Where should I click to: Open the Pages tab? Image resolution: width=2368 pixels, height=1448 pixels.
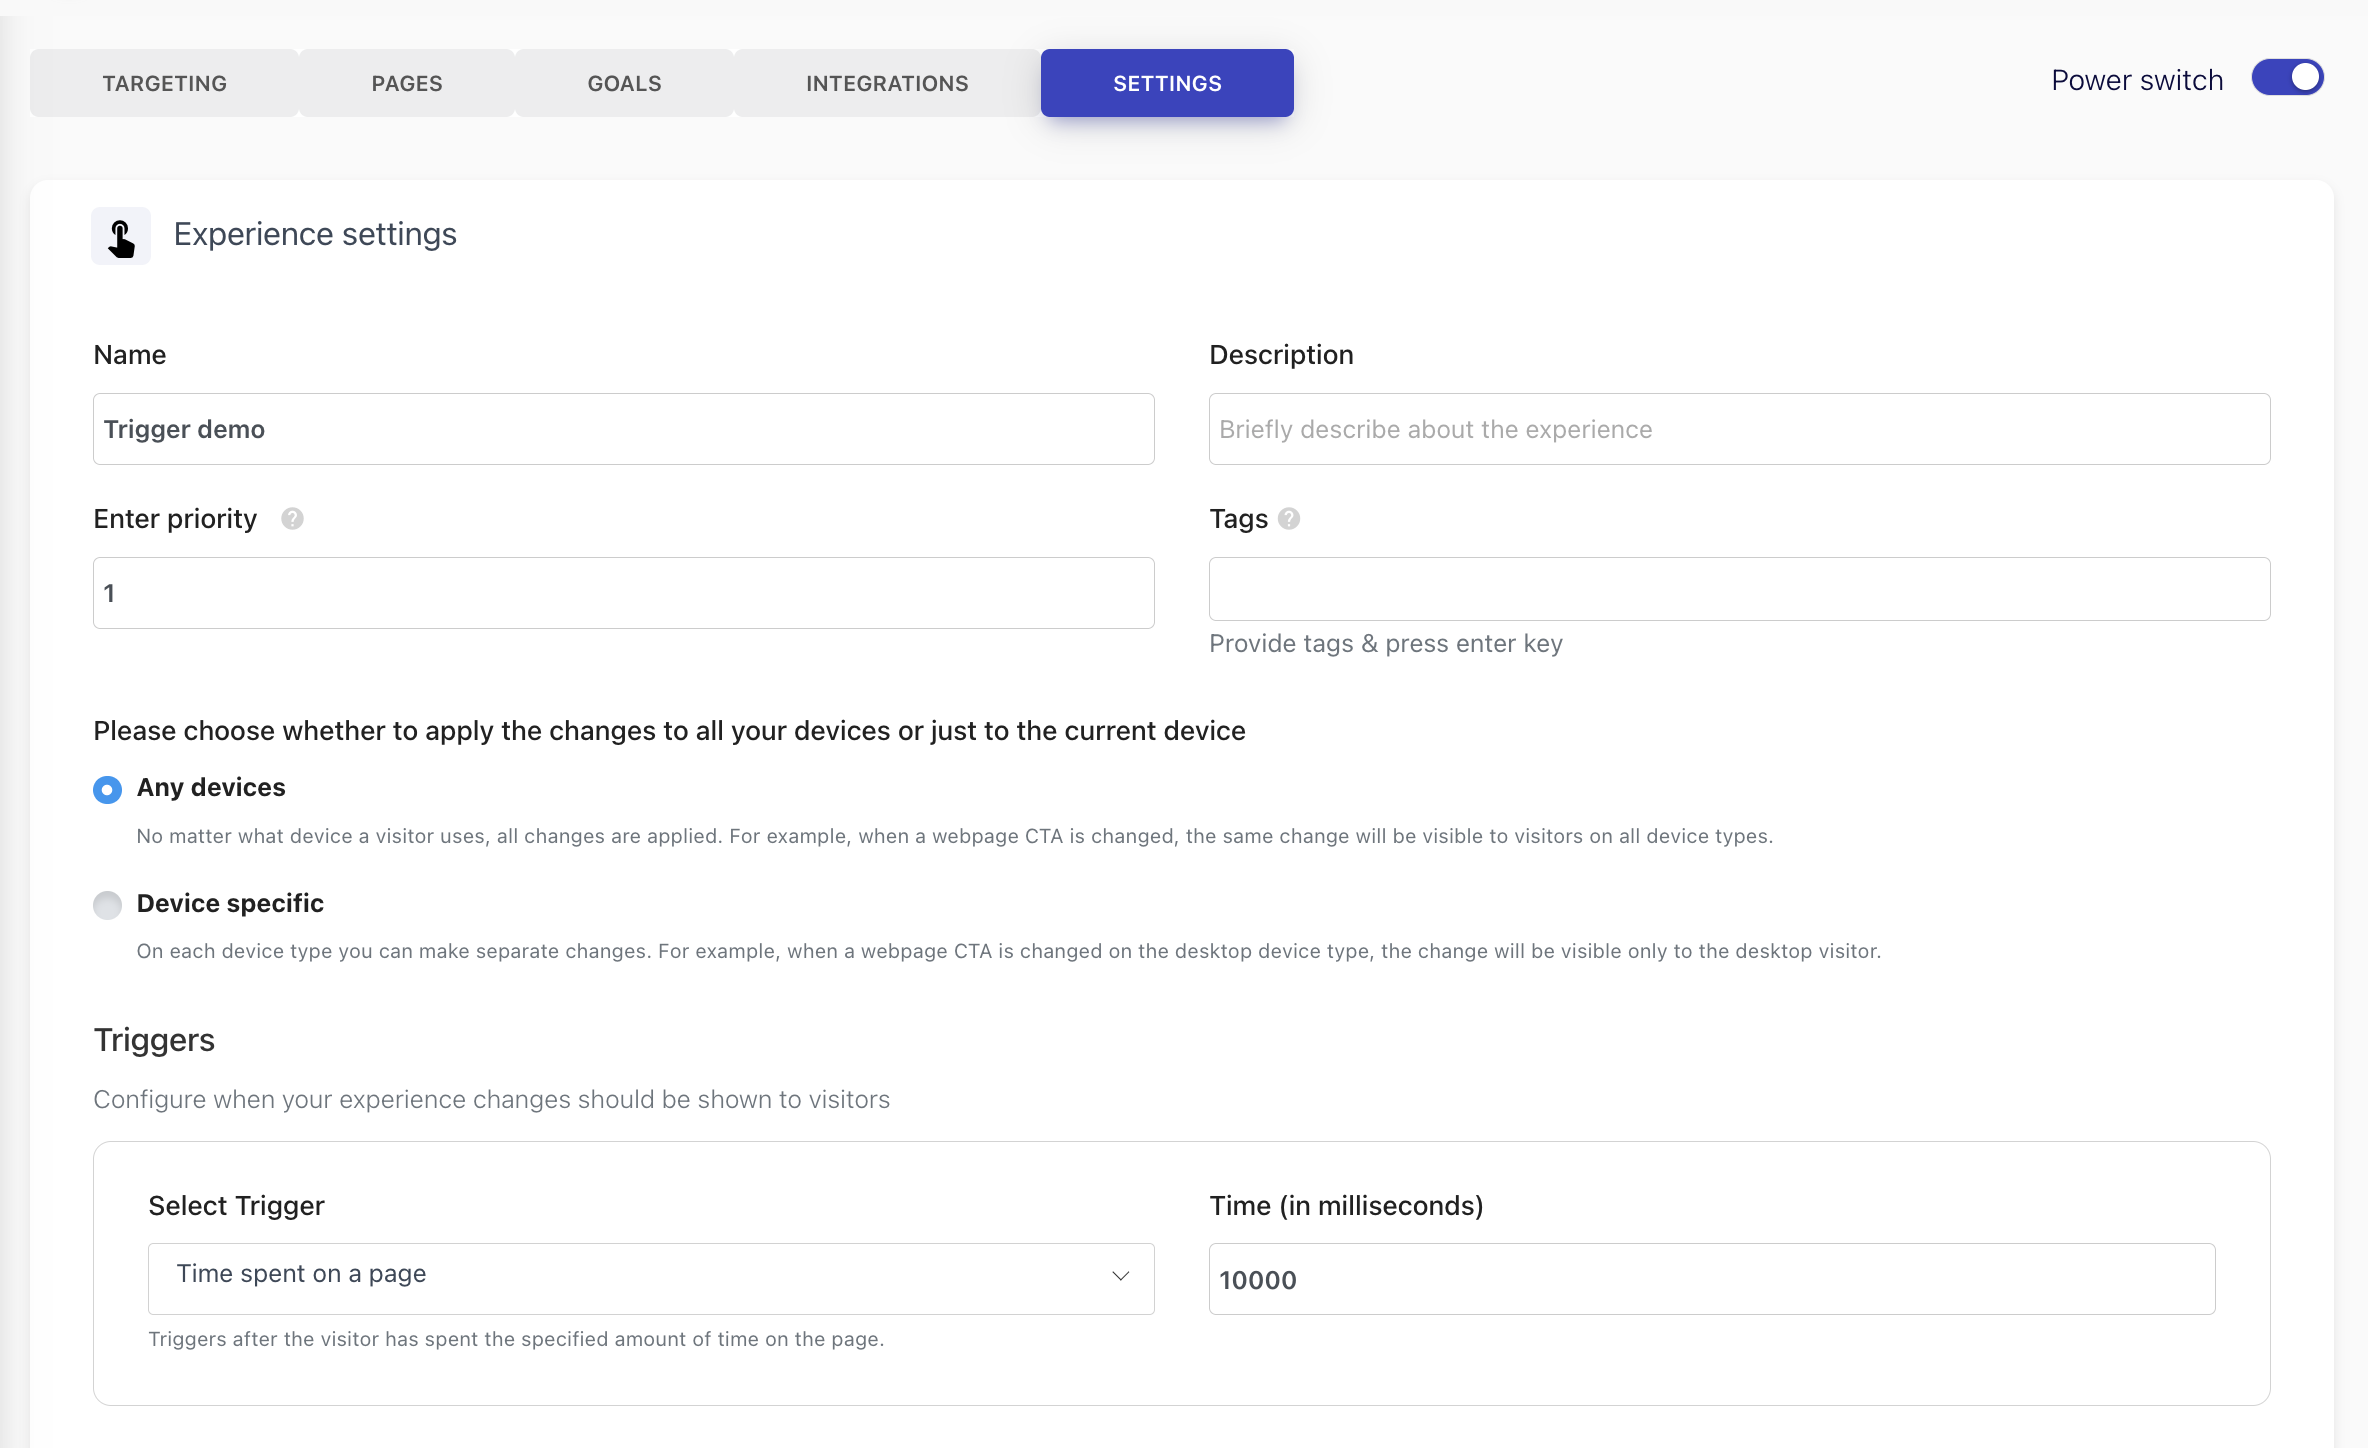(406, 83)
